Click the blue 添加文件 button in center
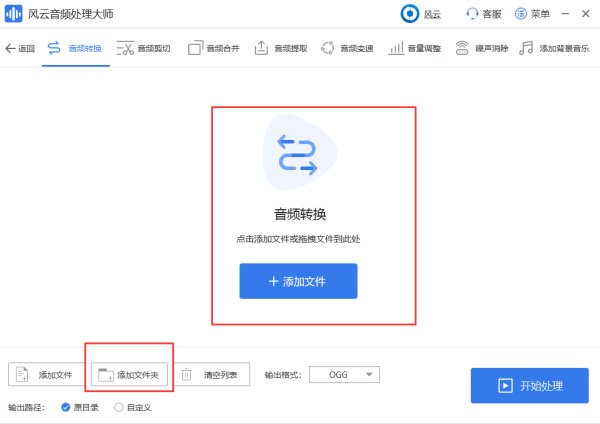Viewport: 600px width, 424px height. coord(298,281)
